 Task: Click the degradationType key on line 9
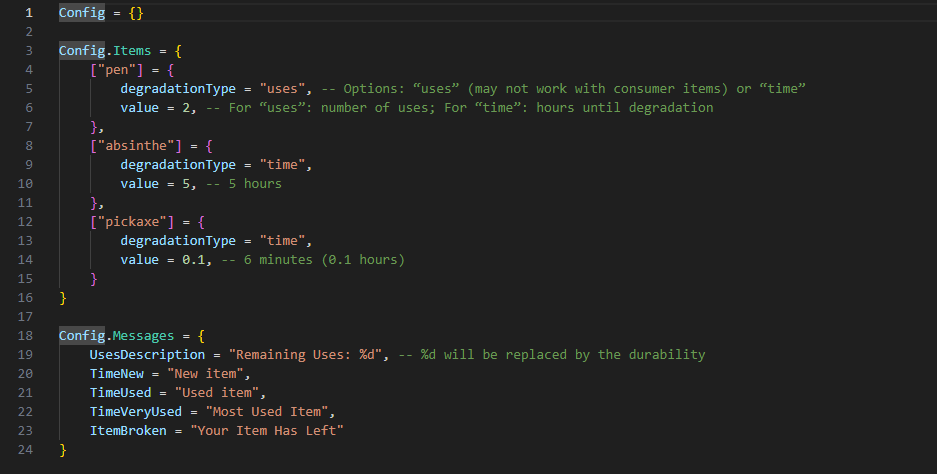[178, 164]
